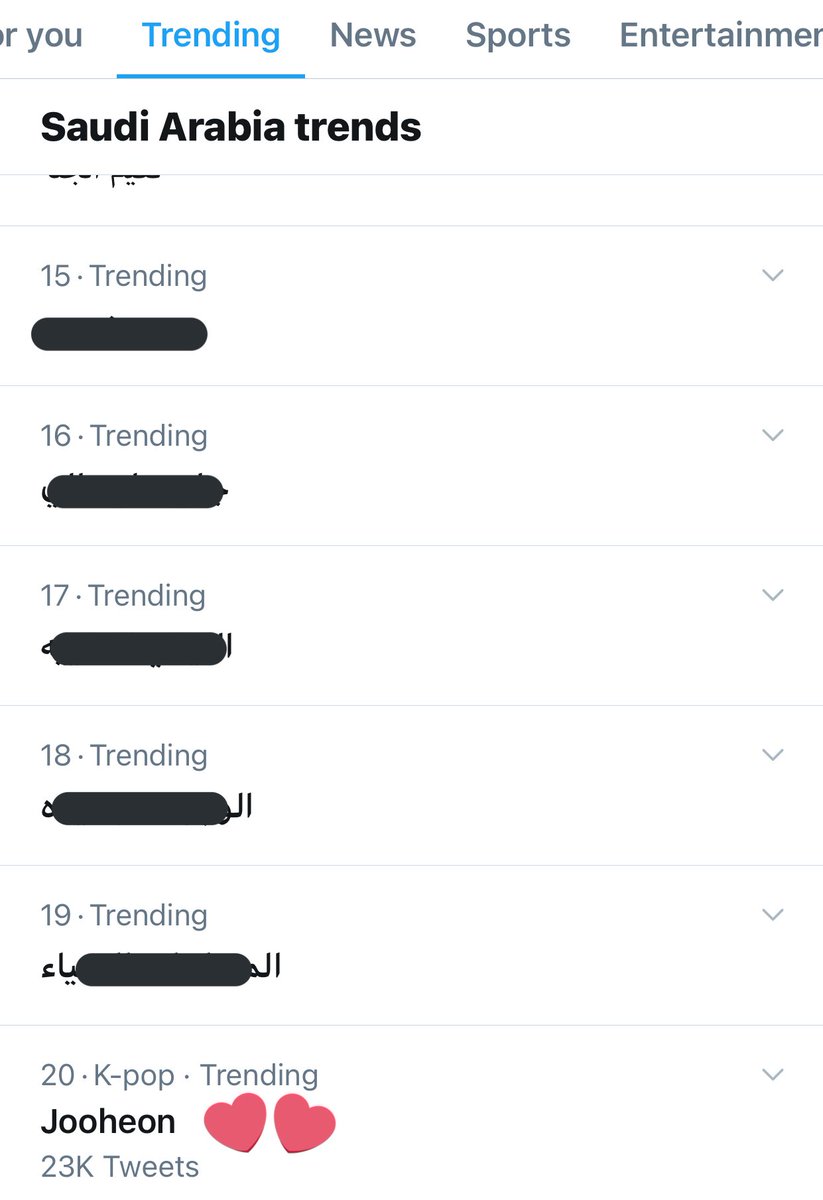Viewport: 823px width, 1200px height.
Task: Open chevron menu for Jooheon trend
Action: [x=772, y=1075]
